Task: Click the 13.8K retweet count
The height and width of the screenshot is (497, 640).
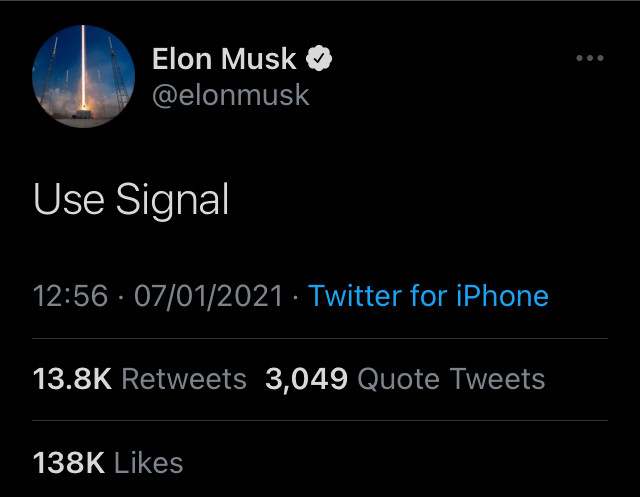Action: [x=72, y=379]
